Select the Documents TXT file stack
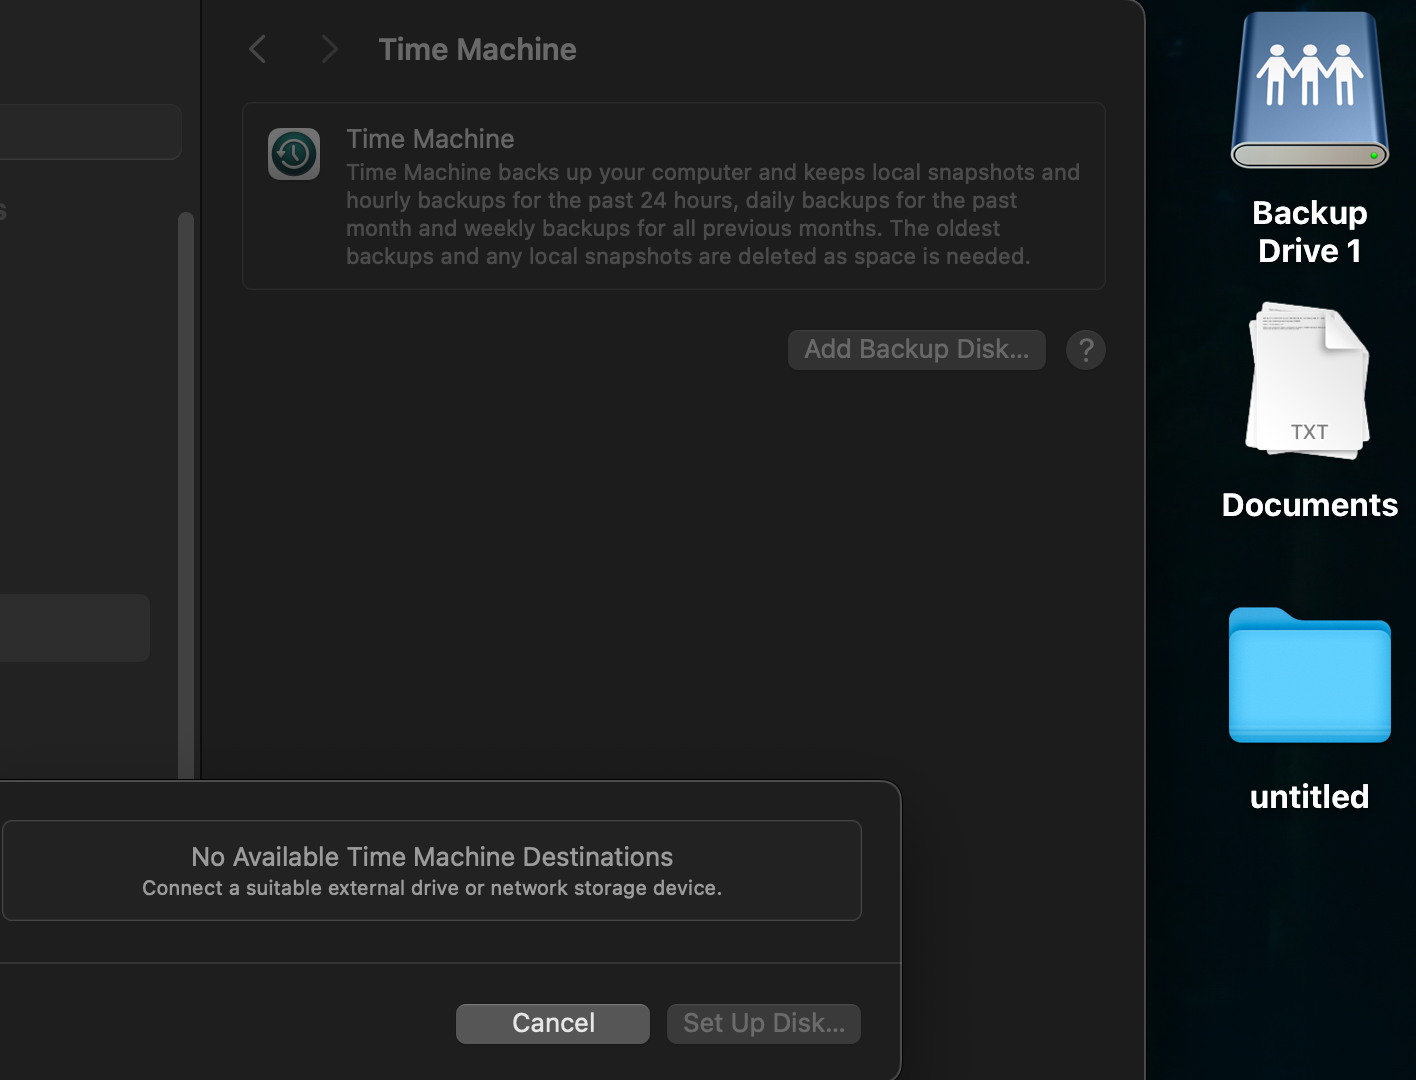This screenshot has width=1416, height=1080. pyautogui.click(x=1309, y=381)
